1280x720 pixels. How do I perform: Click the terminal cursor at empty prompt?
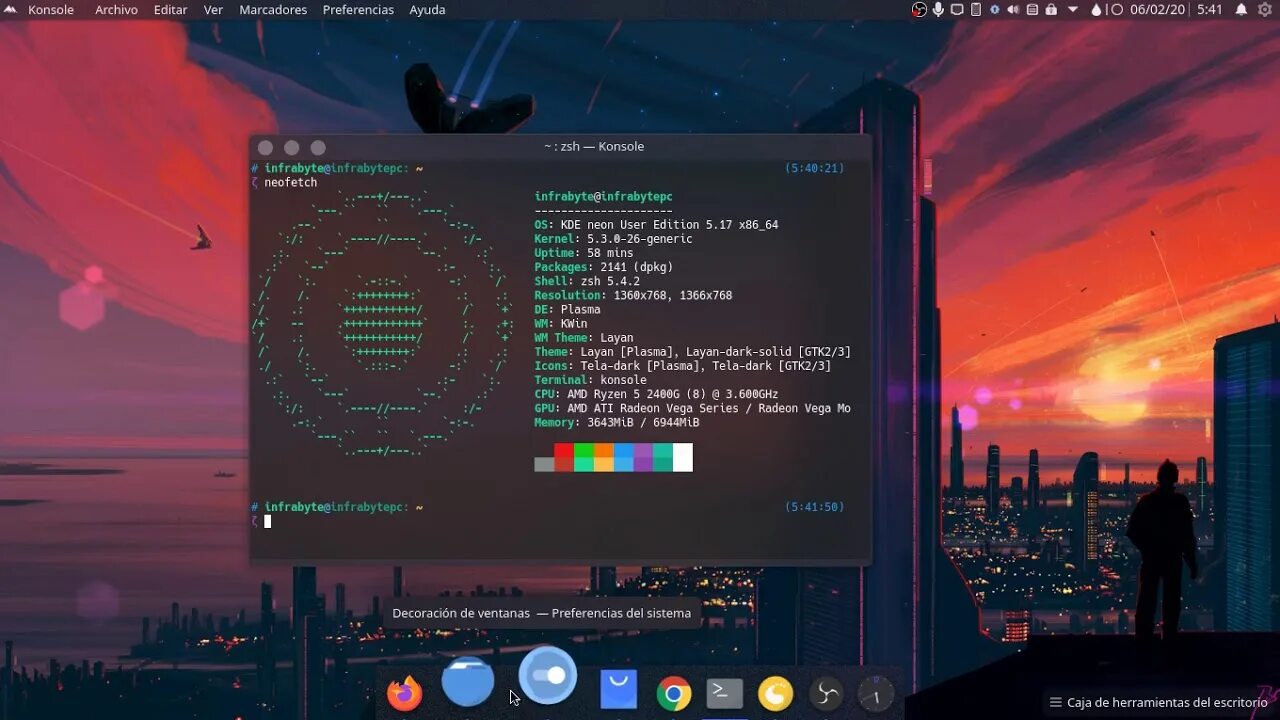pyautogui.click(x=268, y=521)
